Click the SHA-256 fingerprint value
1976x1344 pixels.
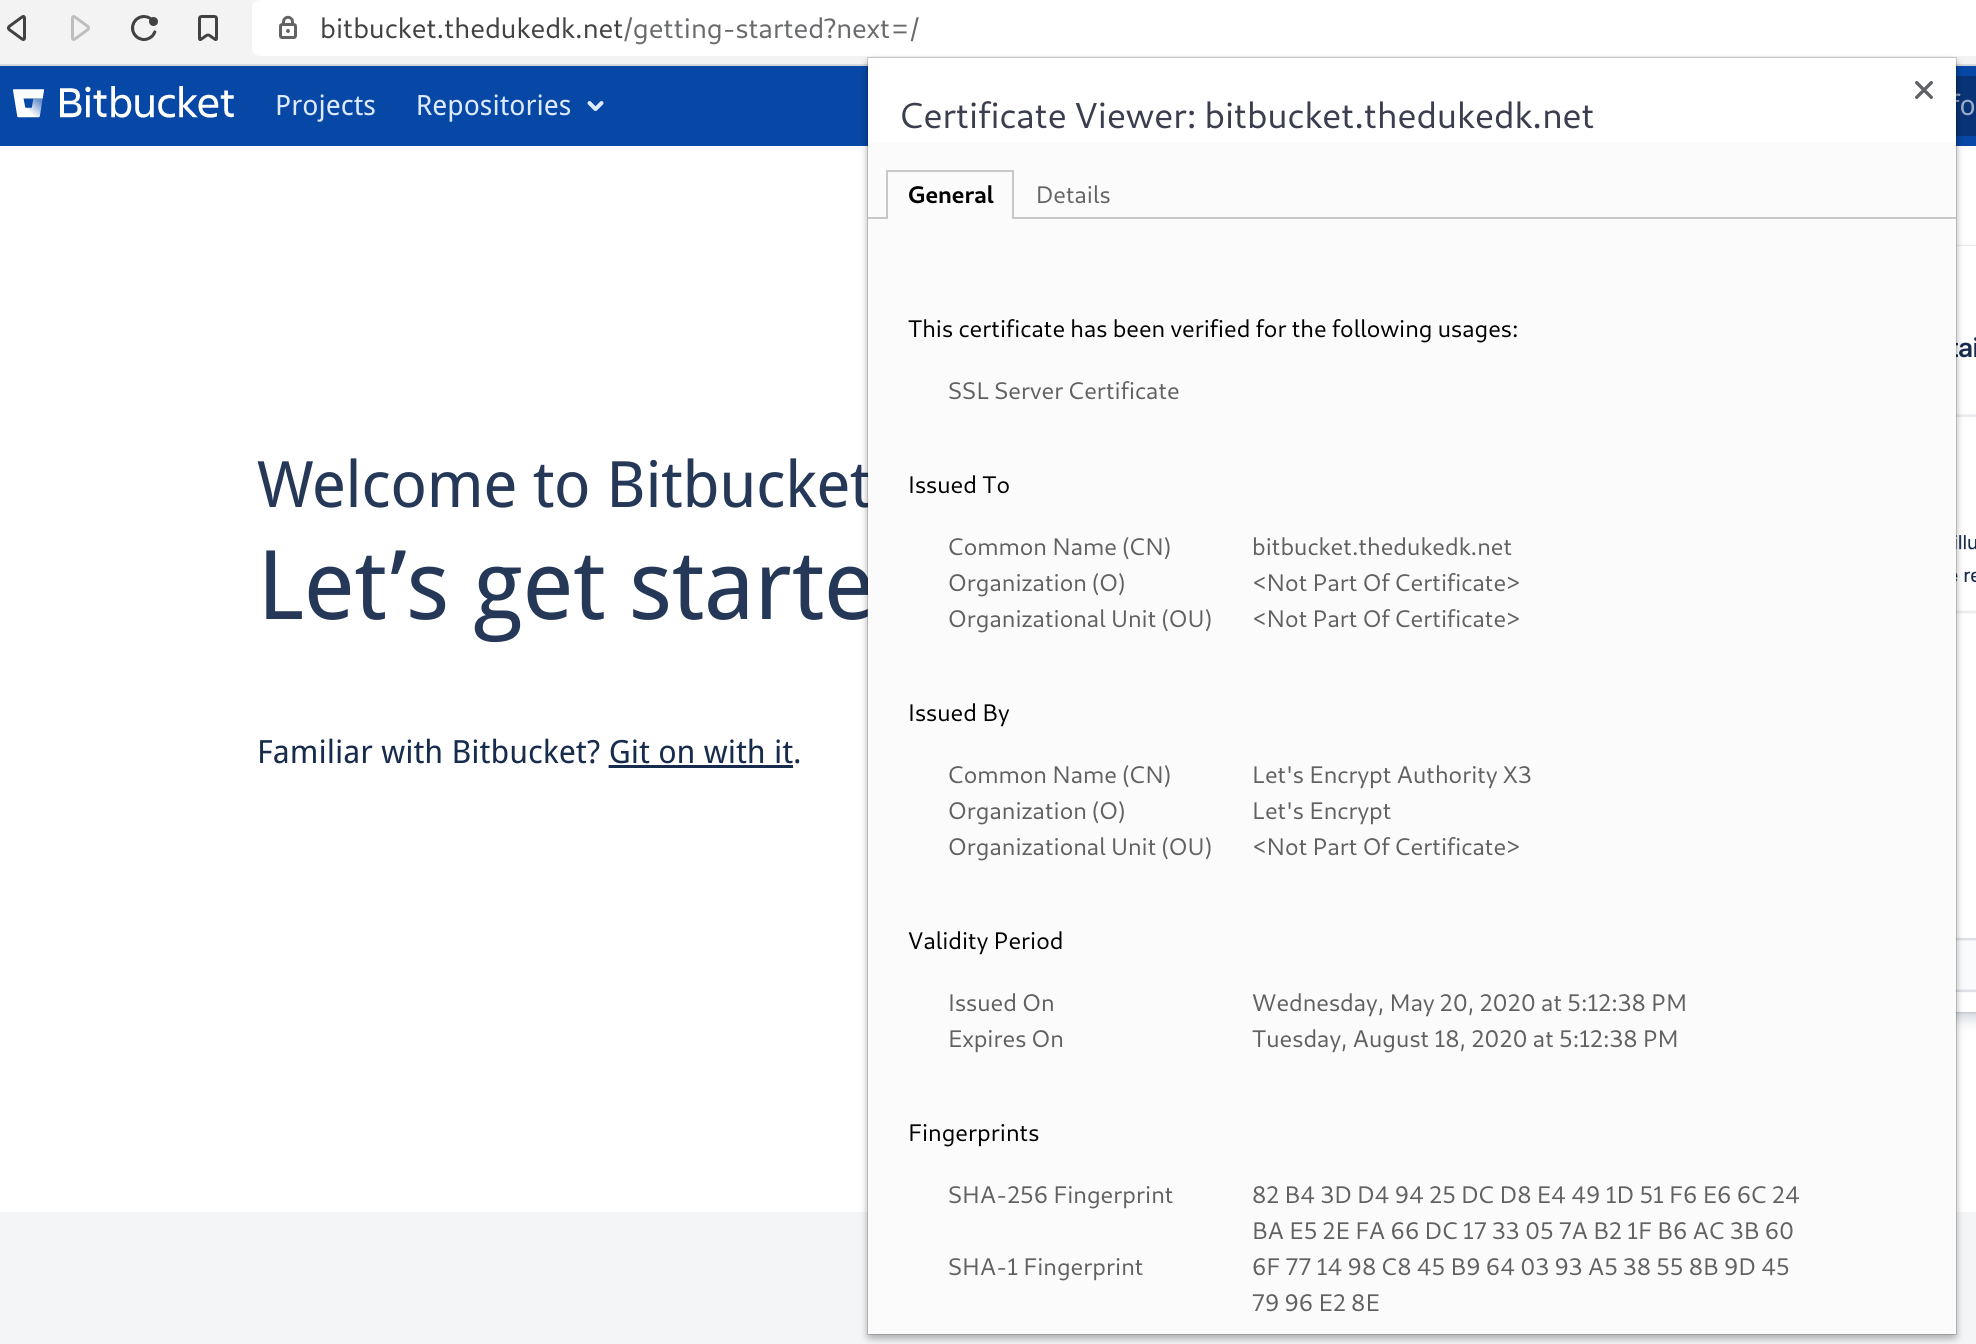[1524, 1212]
